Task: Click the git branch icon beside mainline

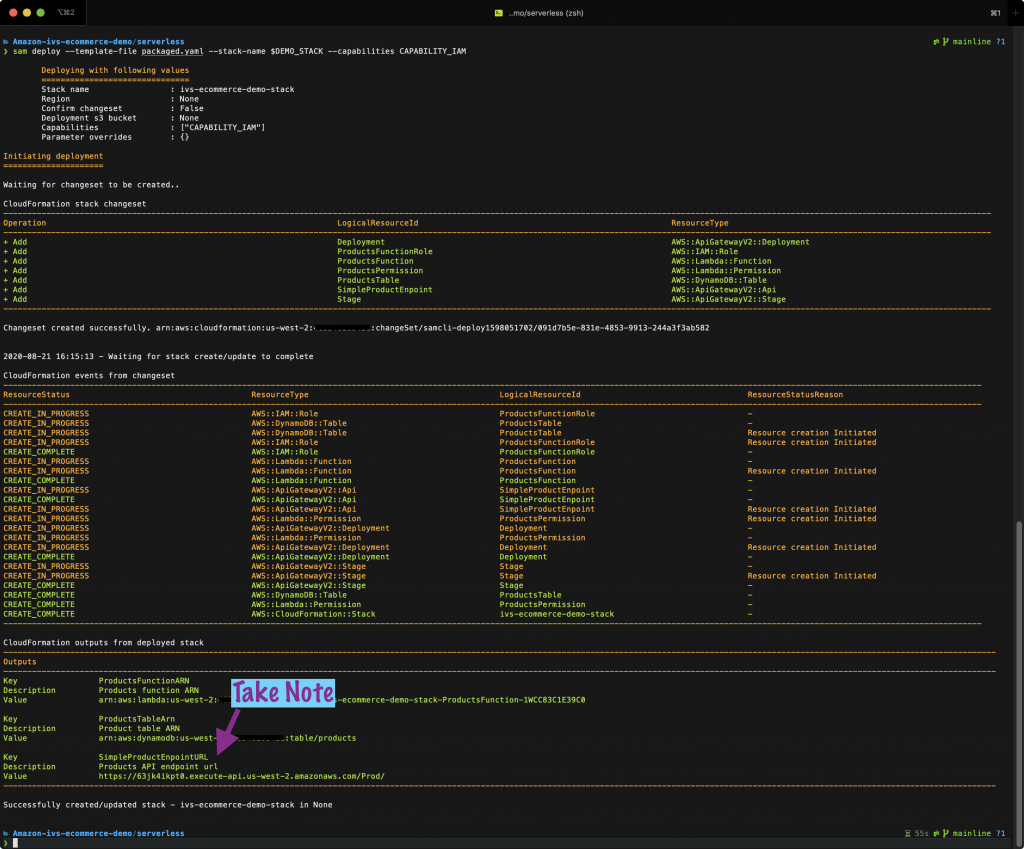Action: pyautogui.click(x=946, y=41)
